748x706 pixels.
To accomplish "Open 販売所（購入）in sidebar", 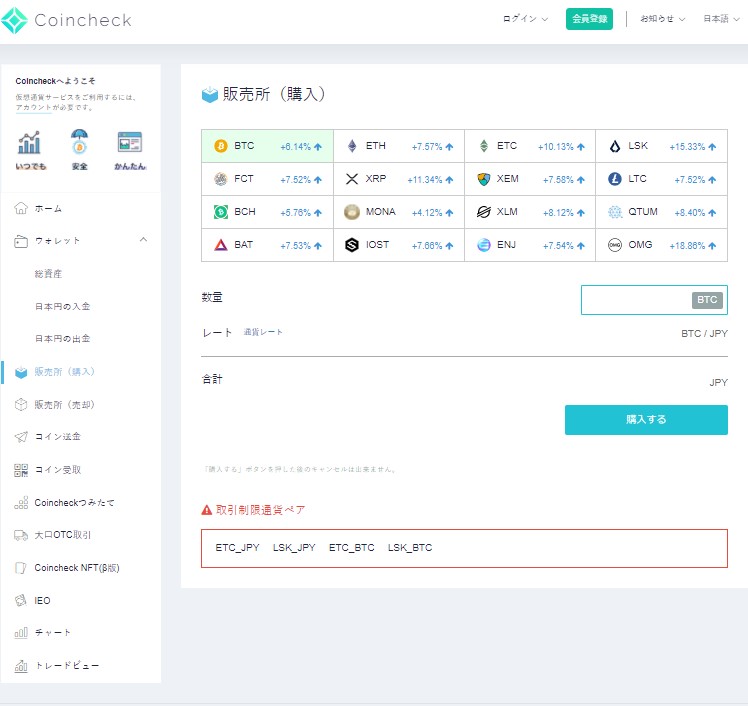I will [65, 372].
